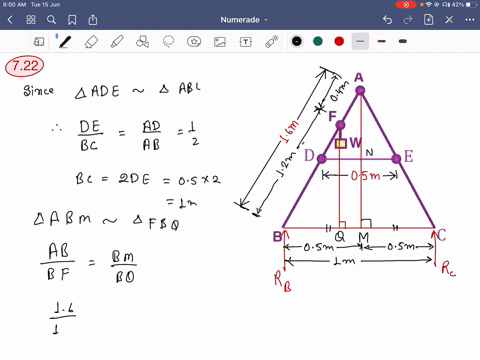Click the circled 7.22 problem number
The height and width of the screenshot is (360, 480).
pyautogui.click(x=24, y=66)
